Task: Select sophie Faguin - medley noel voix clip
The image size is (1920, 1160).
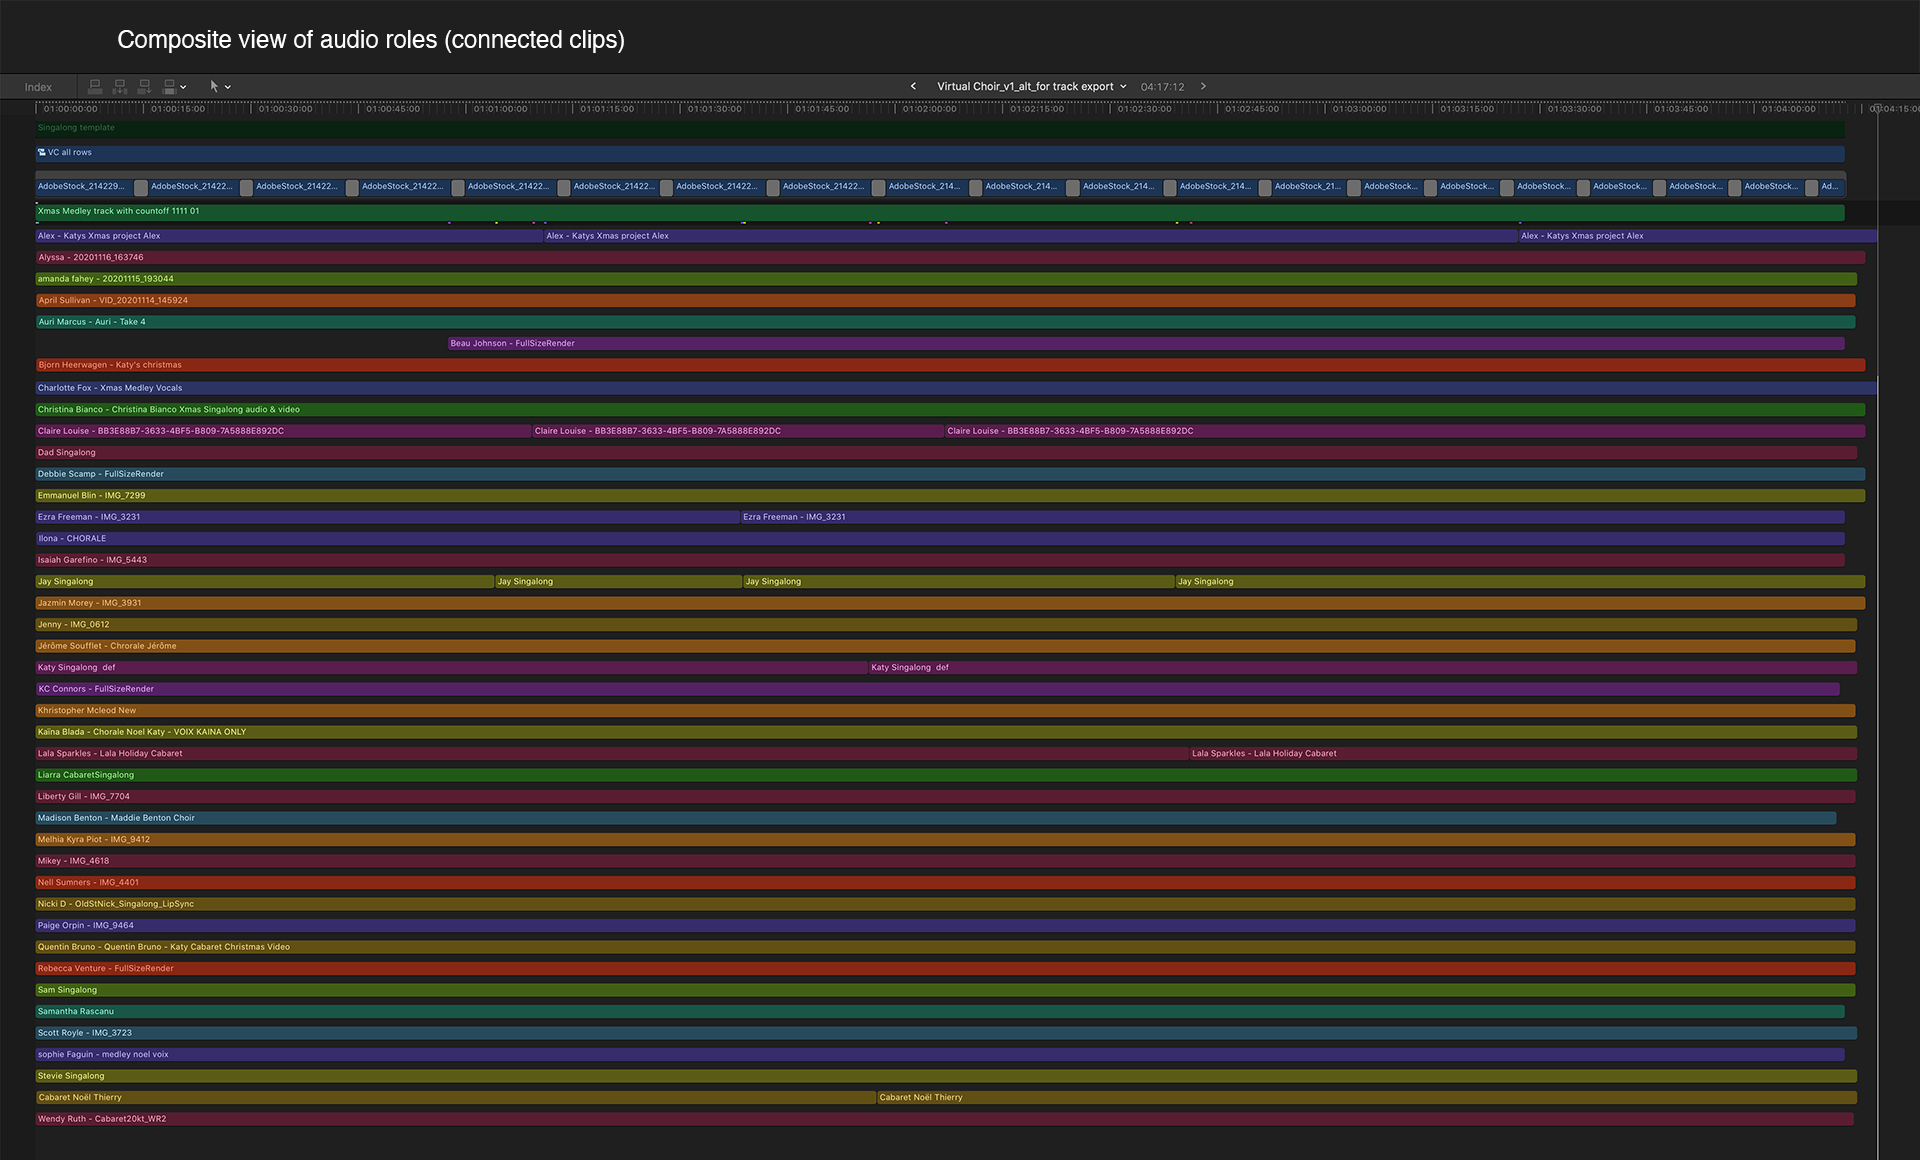Action: [x=940, y=1055]
